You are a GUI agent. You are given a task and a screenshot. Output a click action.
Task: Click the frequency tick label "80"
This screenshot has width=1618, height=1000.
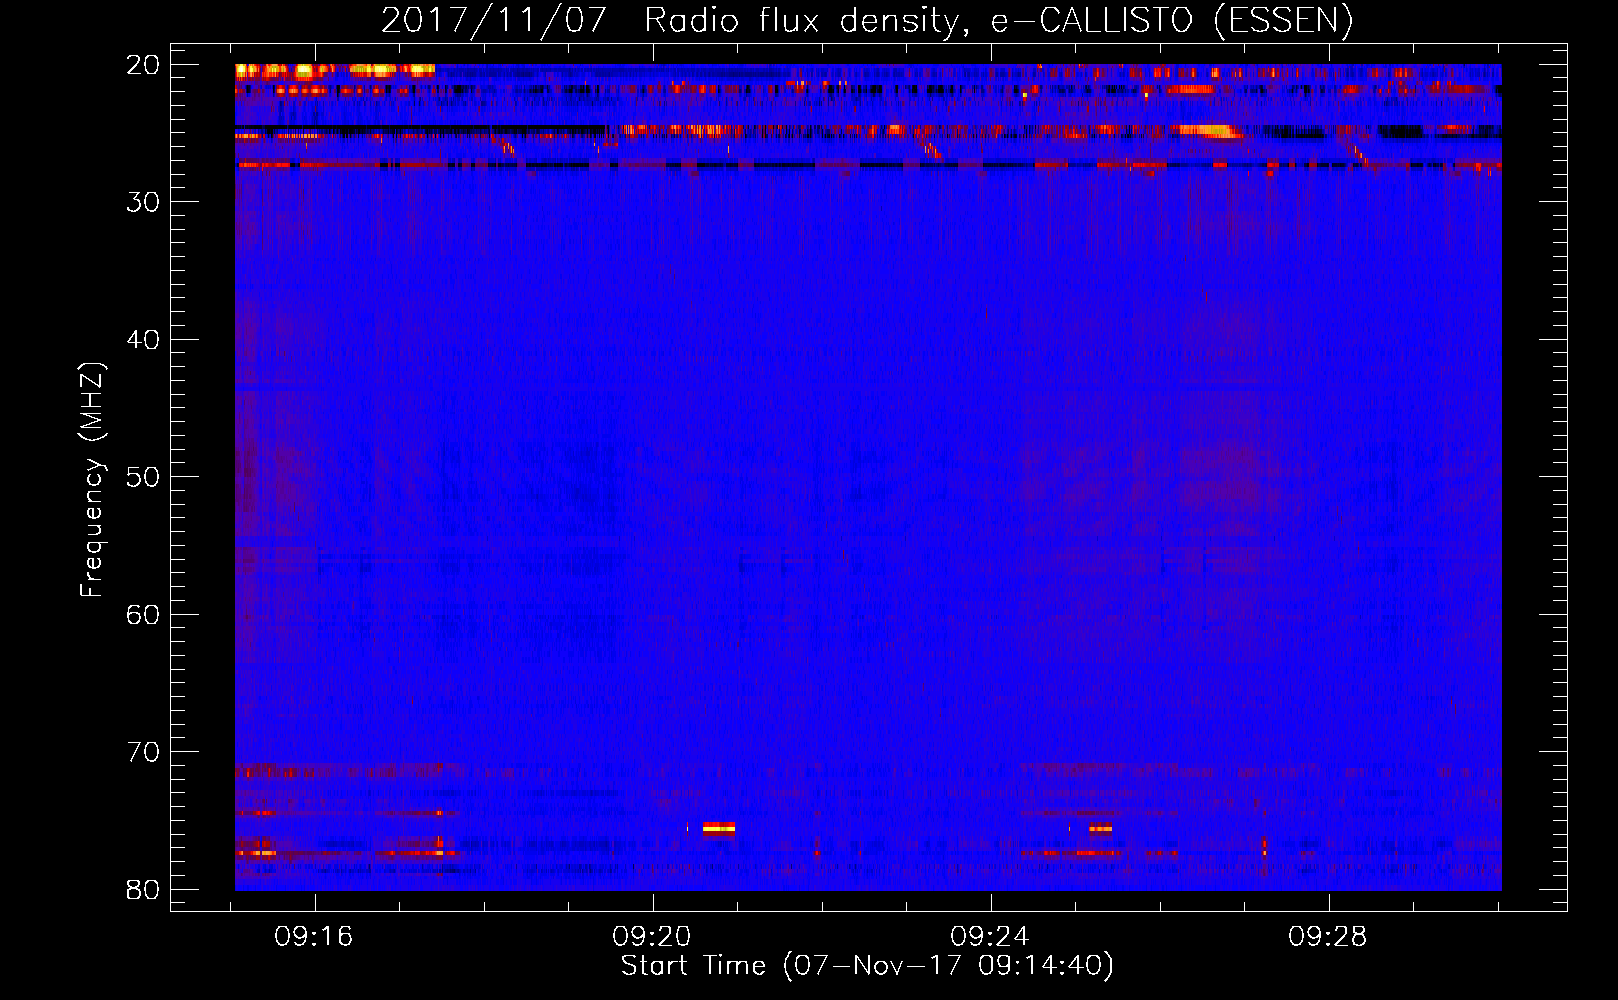144,889
